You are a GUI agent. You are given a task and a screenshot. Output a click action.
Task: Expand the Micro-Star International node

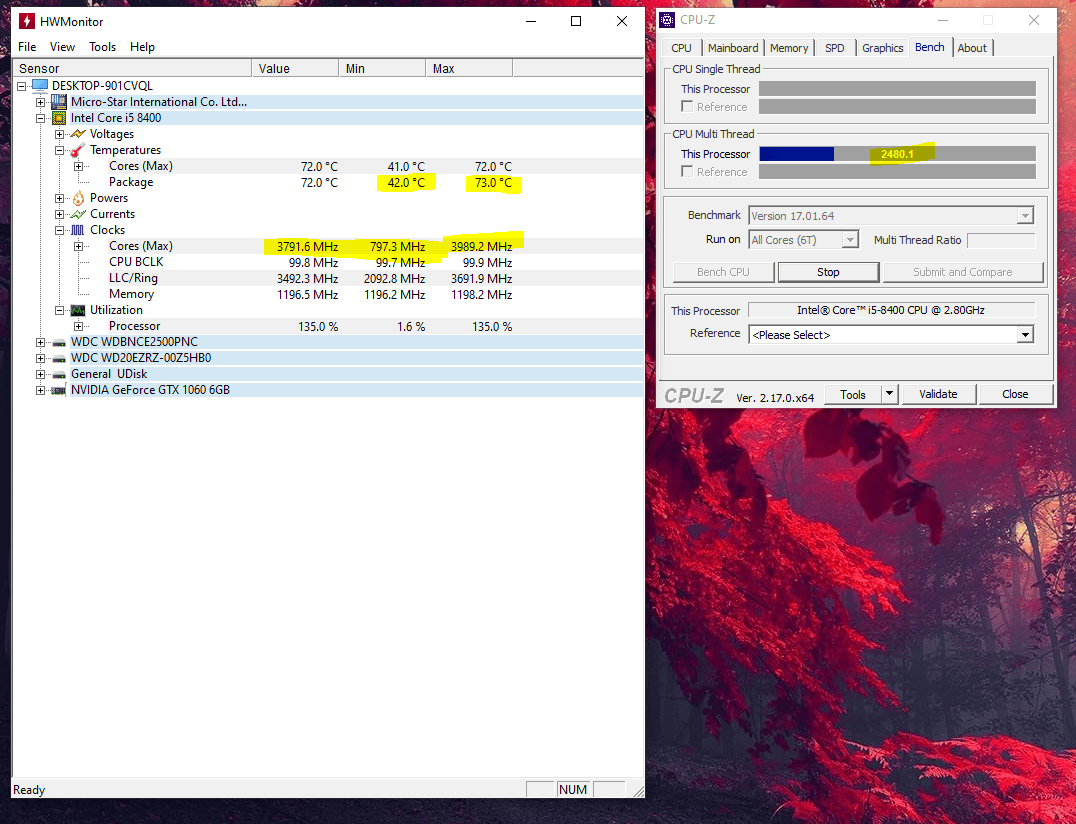click(40, 102)
